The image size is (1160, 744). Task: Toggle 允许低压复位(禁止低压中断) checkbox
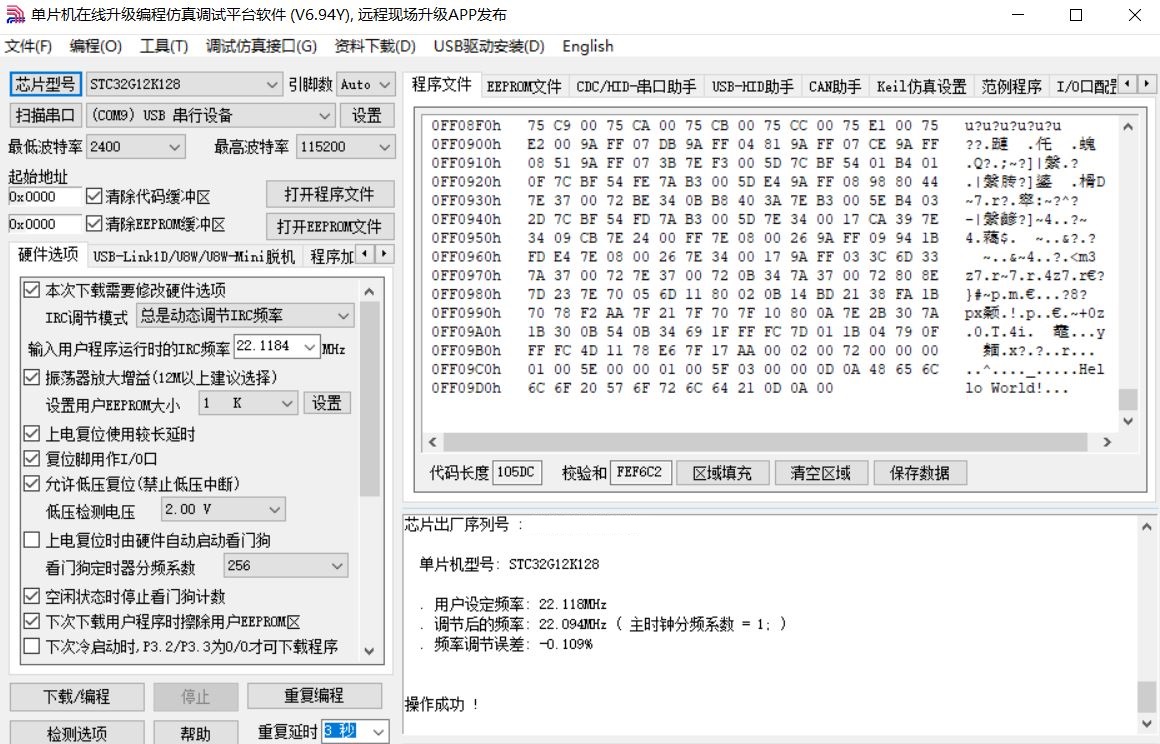[x=31, y=484]
